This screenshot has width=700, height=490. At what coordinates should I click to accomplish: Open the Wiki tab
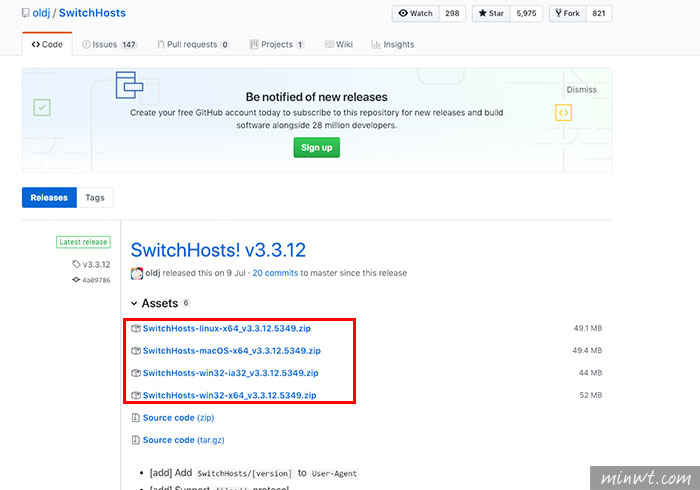[x=338, y=44]
